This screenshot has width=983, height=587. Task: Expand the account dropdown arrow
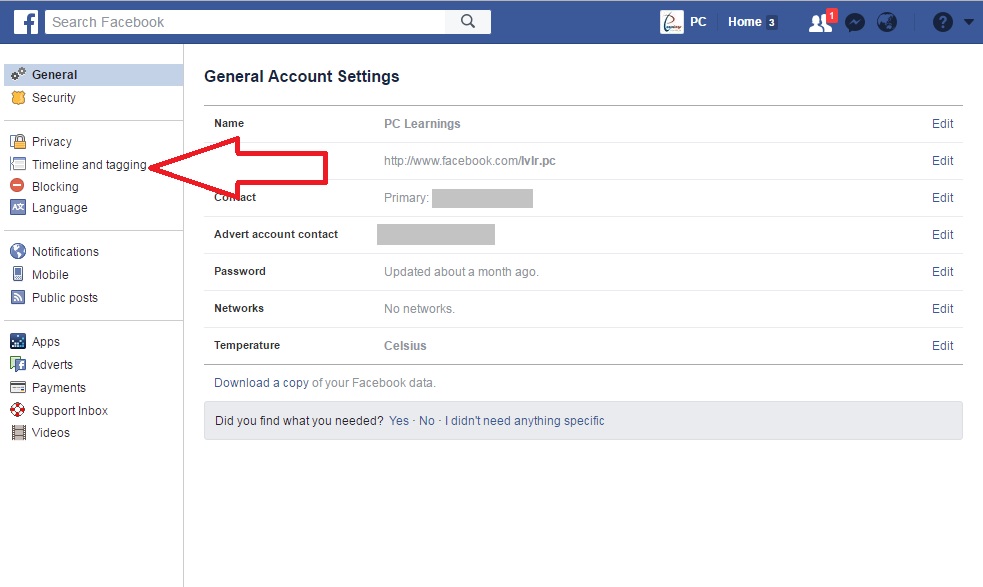969,22
